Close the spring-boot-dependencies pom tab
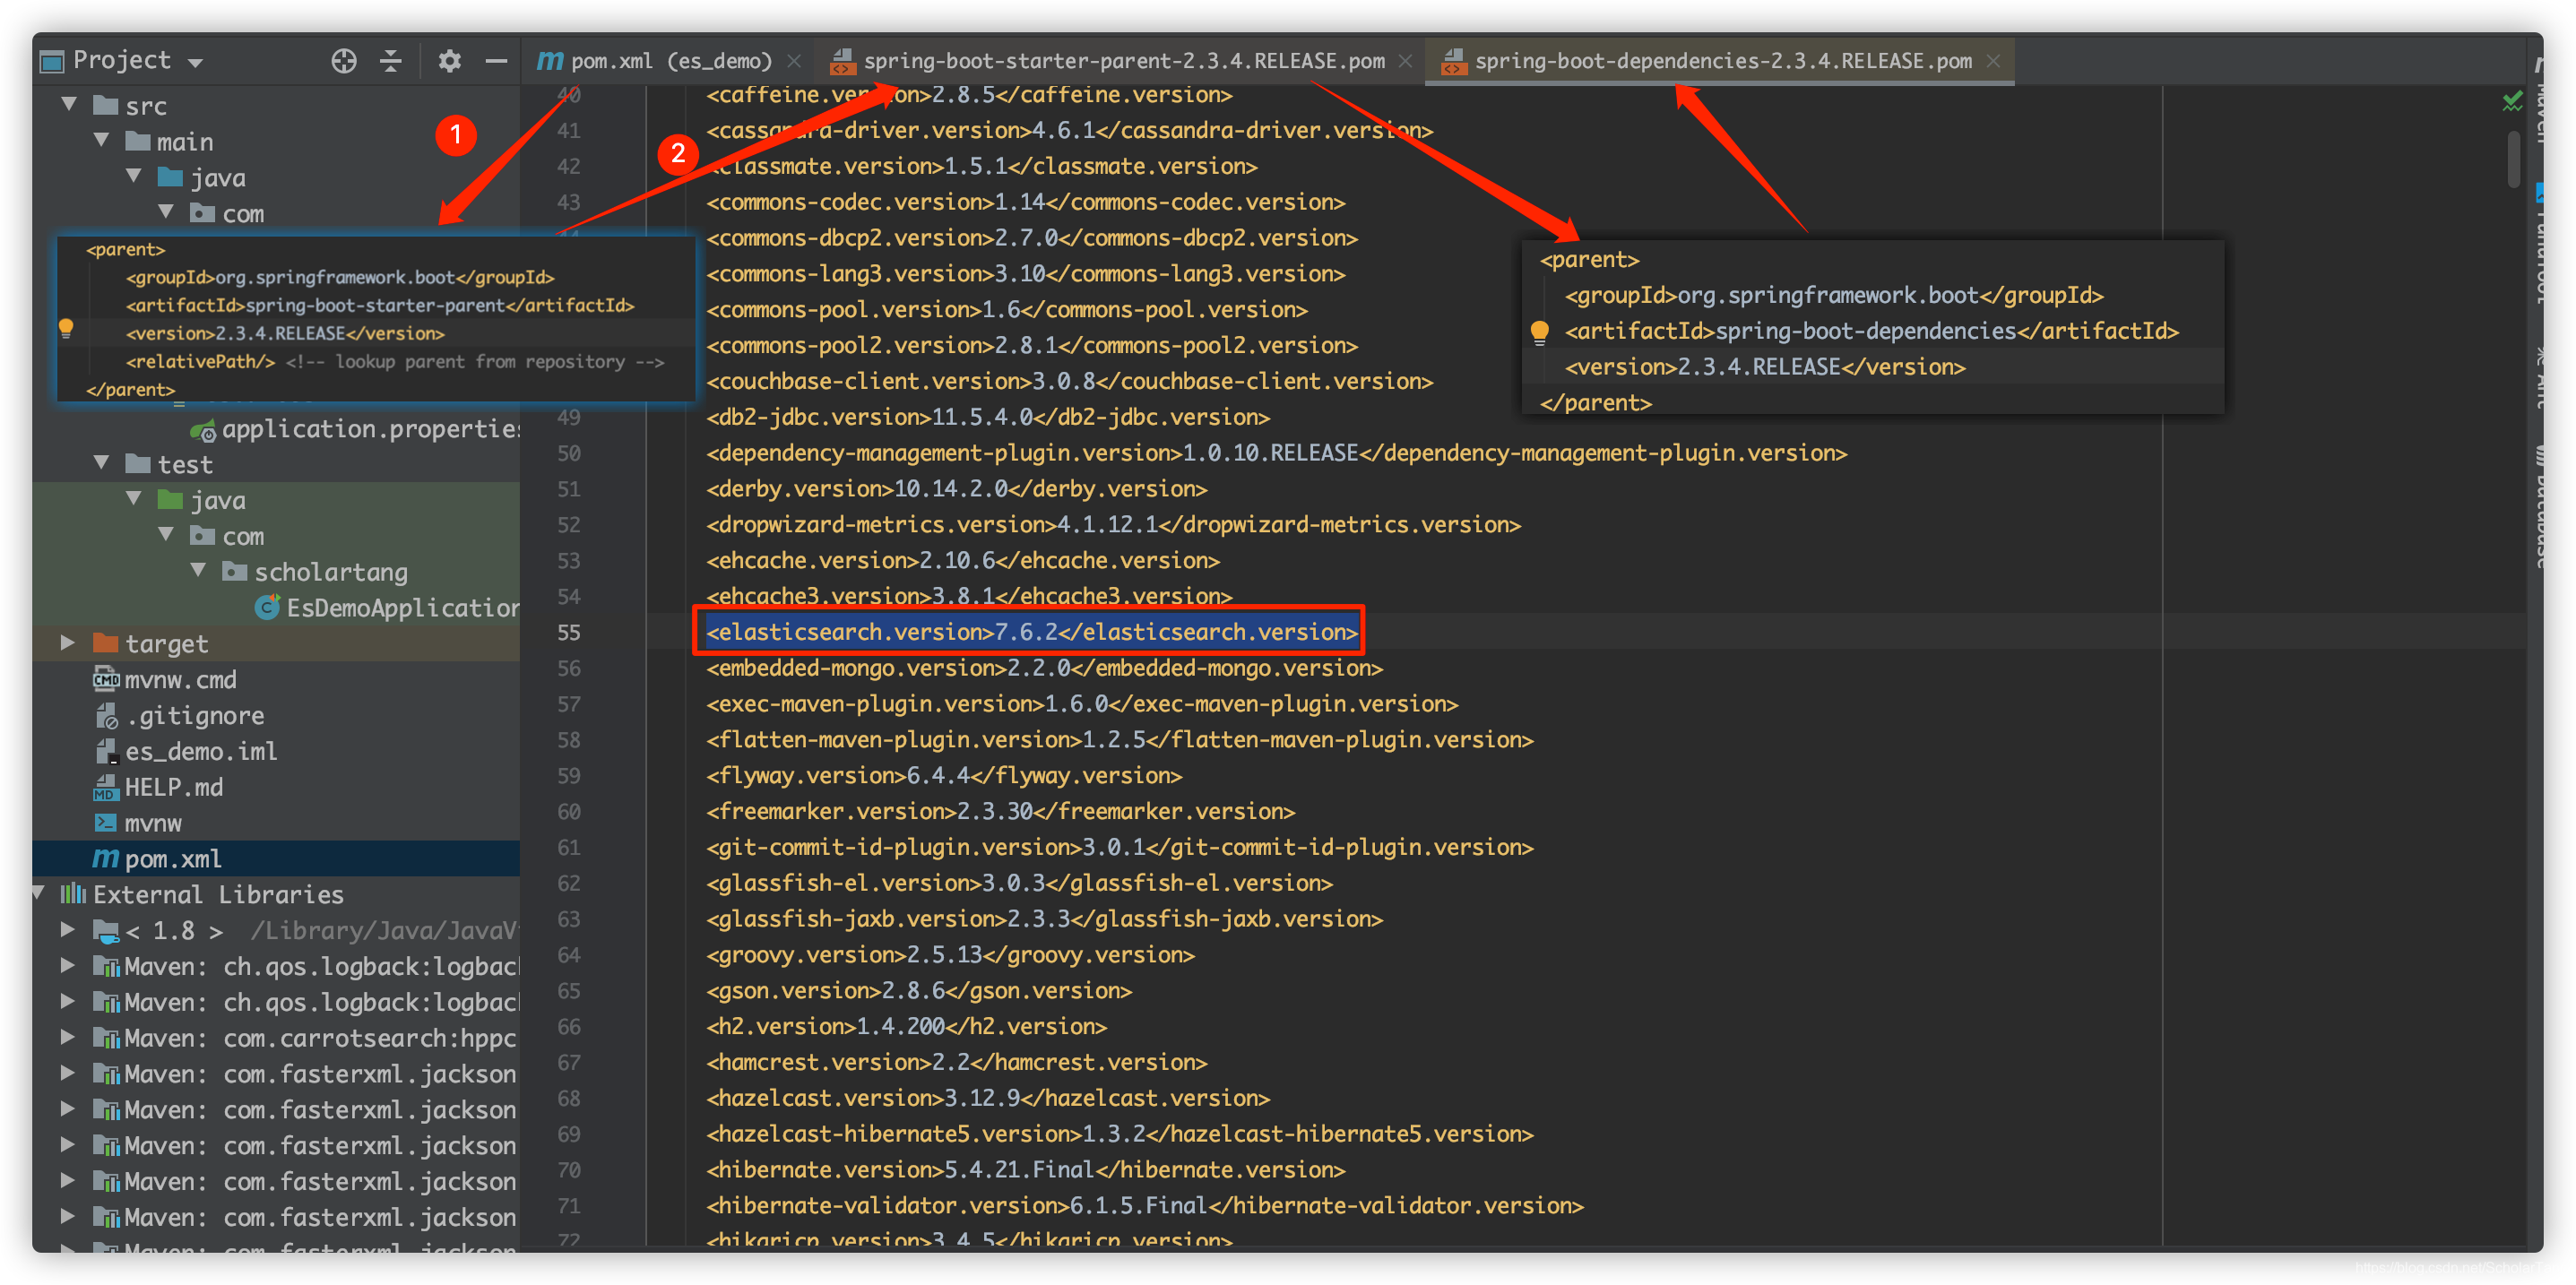Viewport: 2576px width, 1285px height. 1993,61
